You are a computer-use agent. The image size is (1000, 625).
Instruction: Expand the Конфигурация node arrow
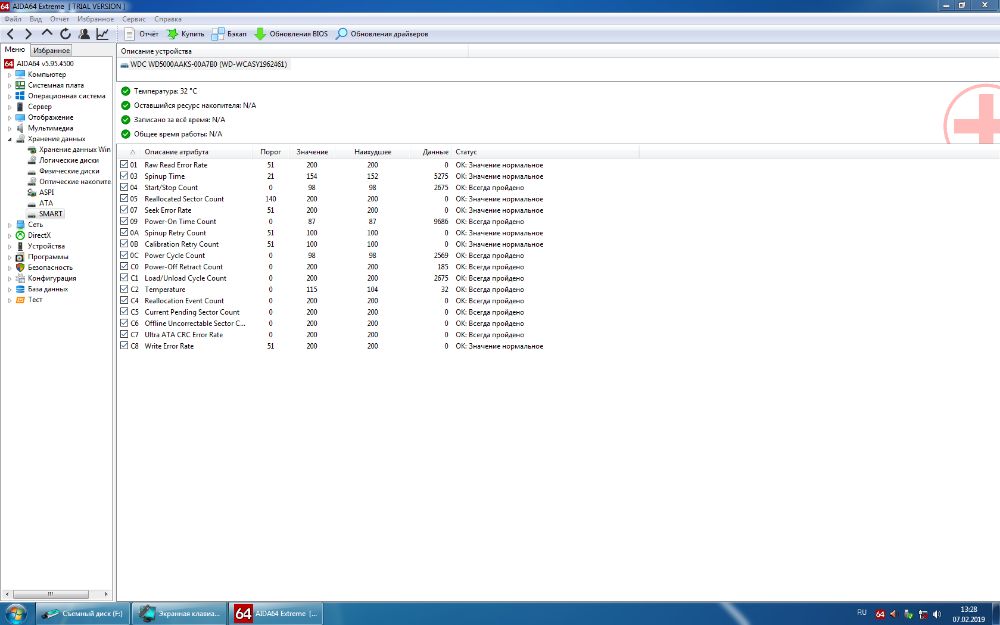pyautogui.click(x=10, y=279)
